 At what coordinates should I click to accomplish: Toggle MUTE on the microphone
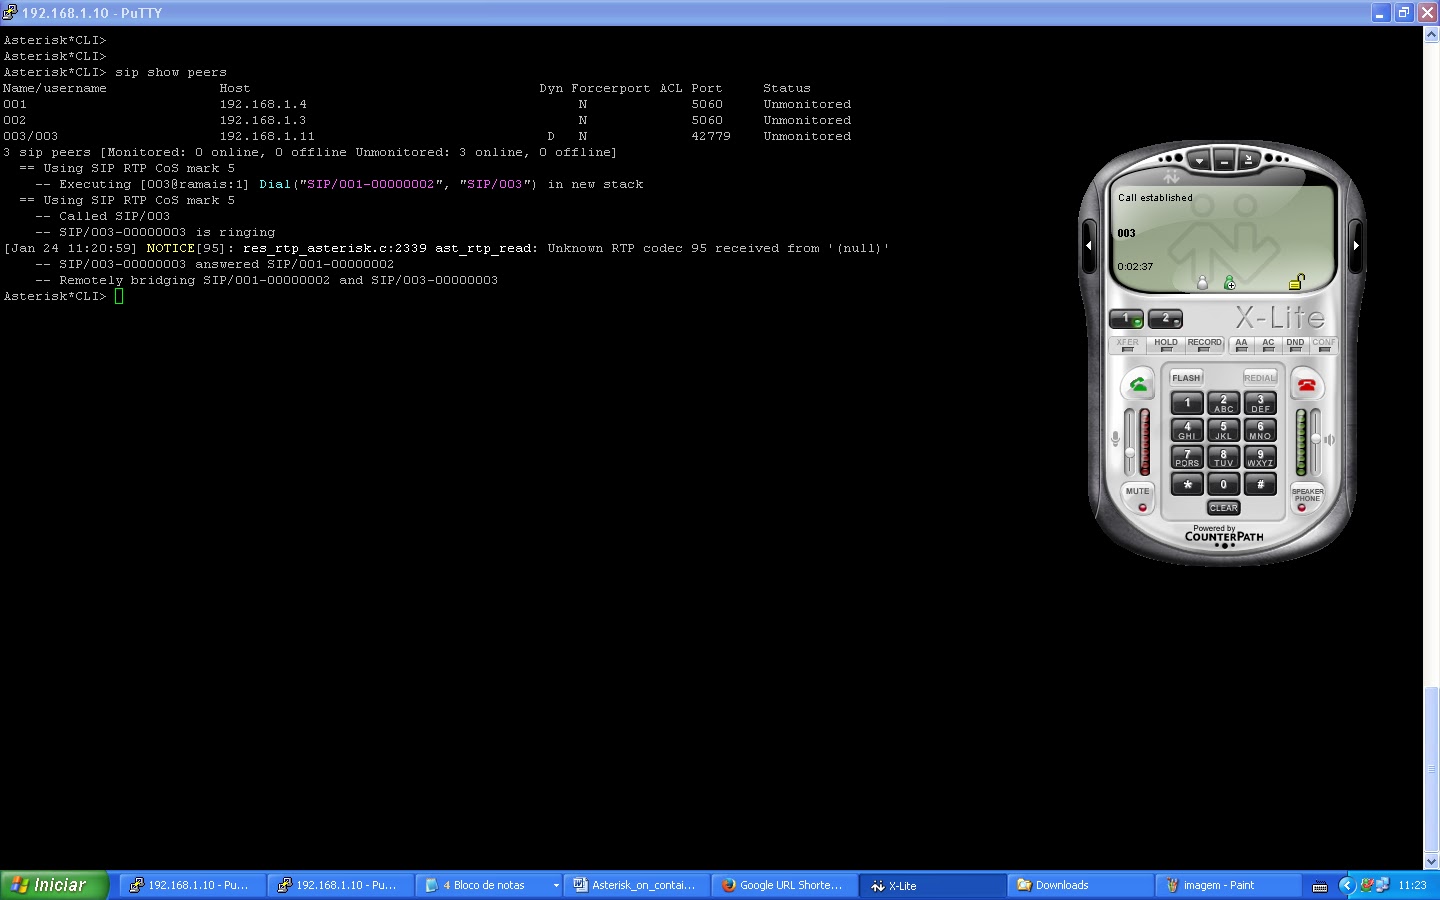point(1138,497)
